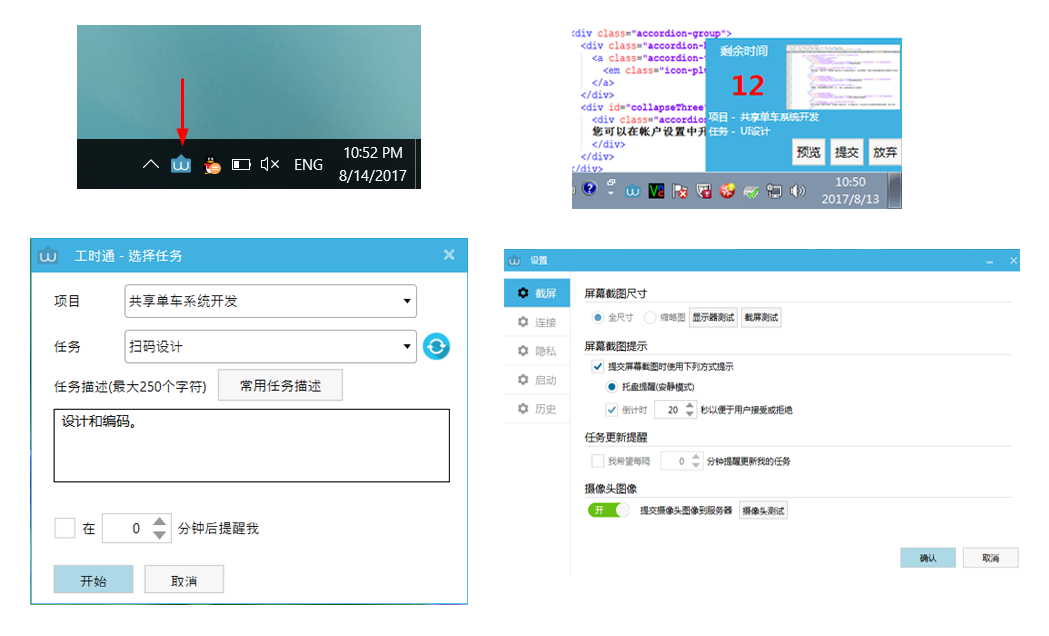1049x636 pixels.
Task: Click the blue help question mark tray icon
Action: 589,188
